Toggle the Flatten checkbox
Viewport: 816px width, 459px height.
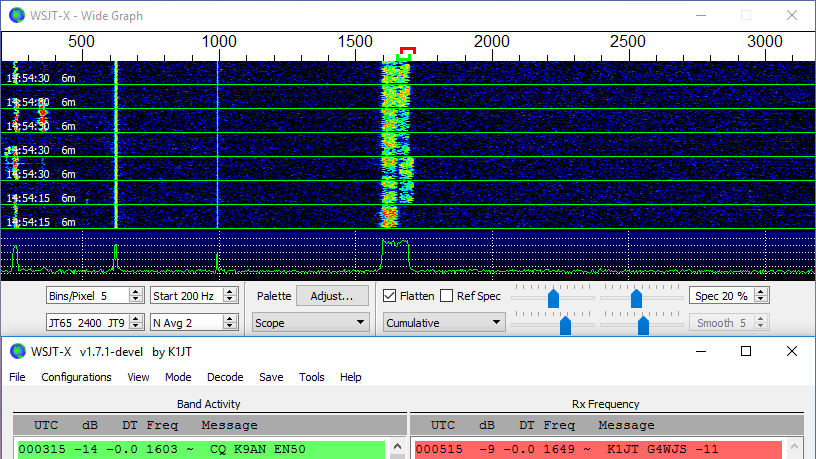tap(389, 296)
